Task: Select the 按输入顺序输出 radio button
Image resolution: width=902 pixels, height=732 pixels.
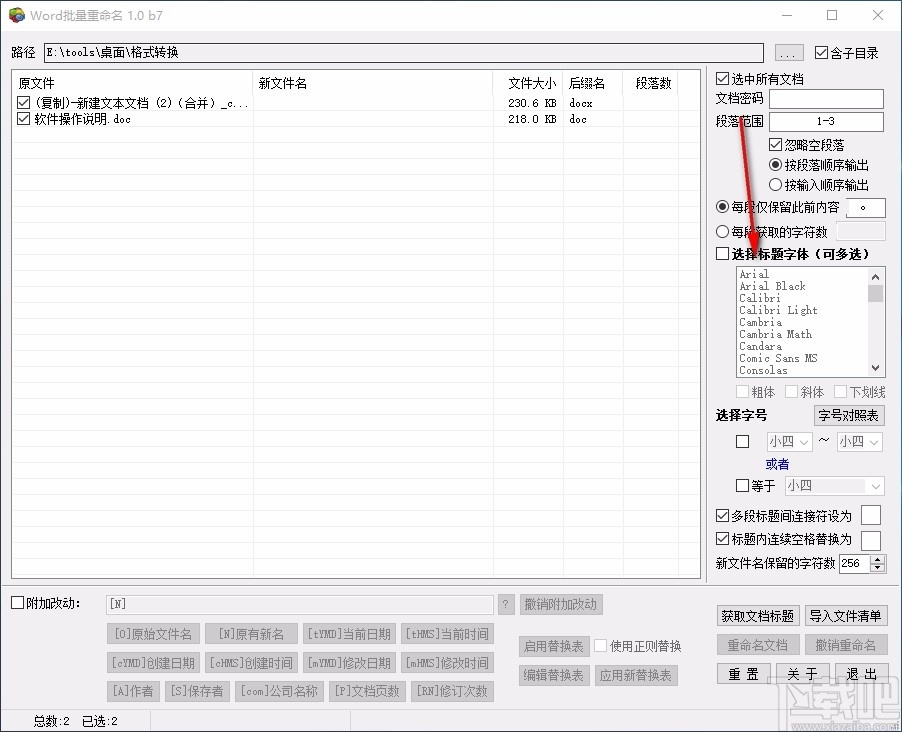Action: click(x=775, y=184)
